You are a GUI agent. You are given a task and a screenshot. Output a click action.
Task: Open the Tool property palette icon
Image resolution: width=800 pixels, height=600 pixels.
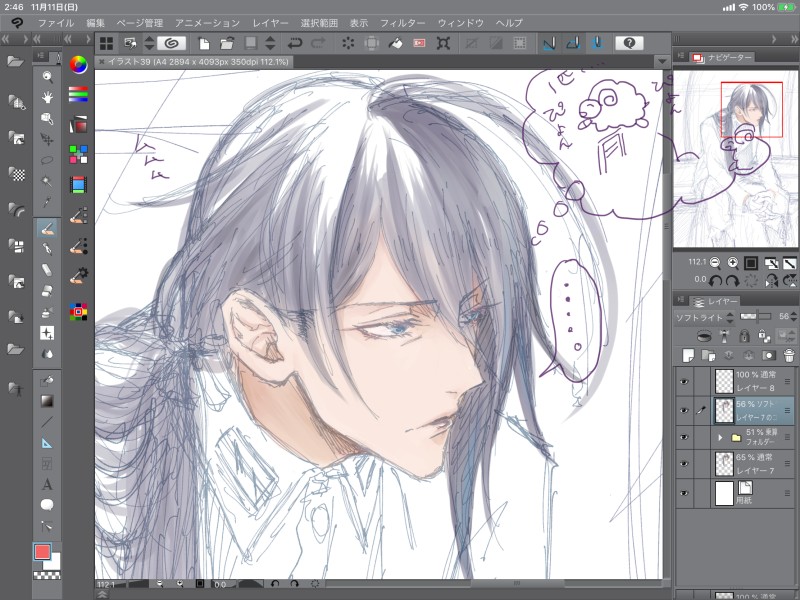[x=79, y=276]
